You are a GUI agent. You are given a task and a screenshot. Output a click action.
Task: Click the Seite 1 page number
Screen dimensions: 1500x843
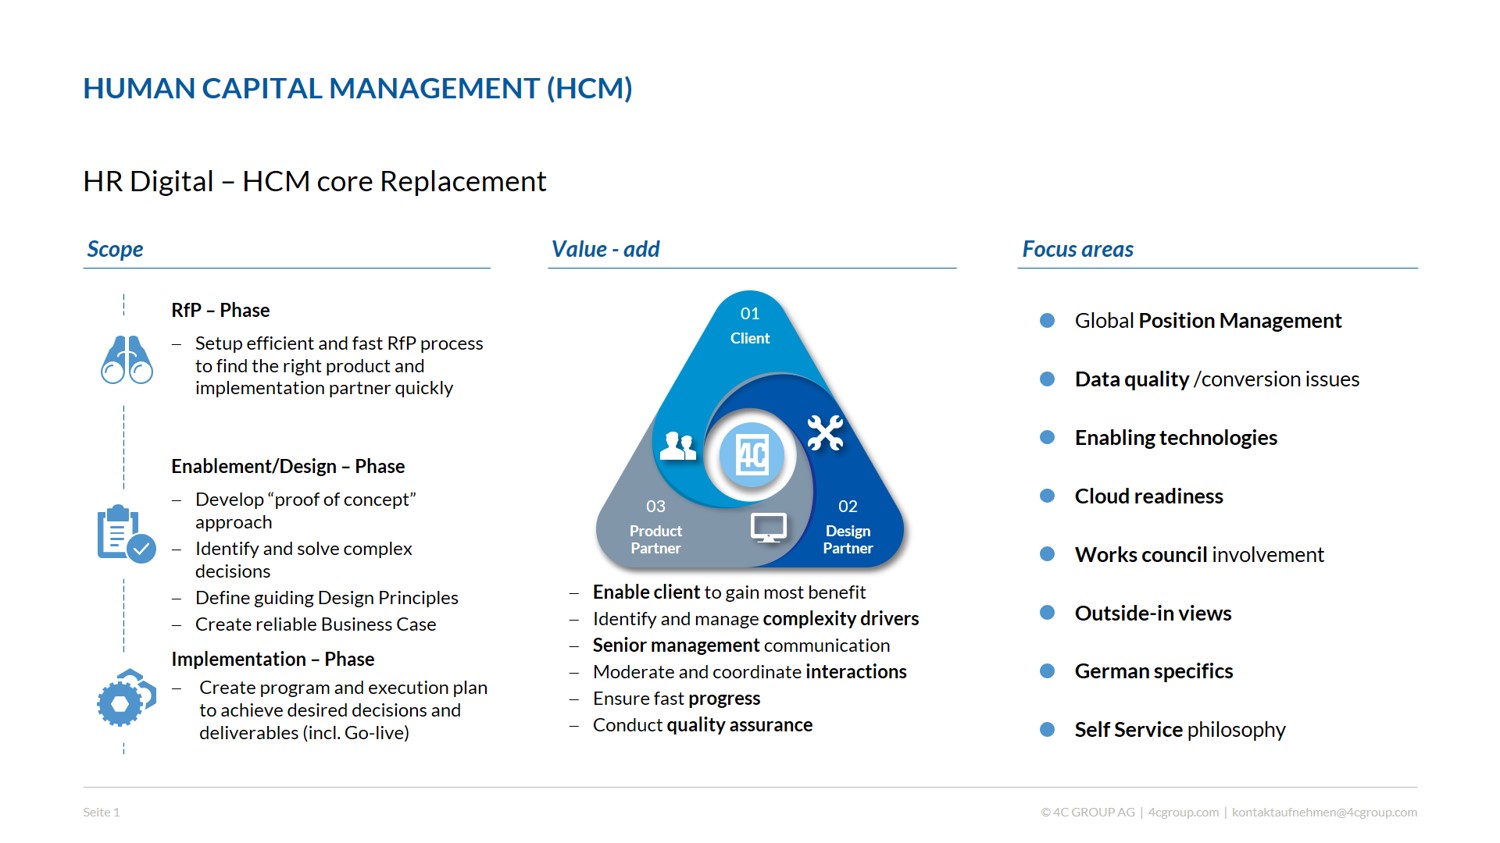101,812
